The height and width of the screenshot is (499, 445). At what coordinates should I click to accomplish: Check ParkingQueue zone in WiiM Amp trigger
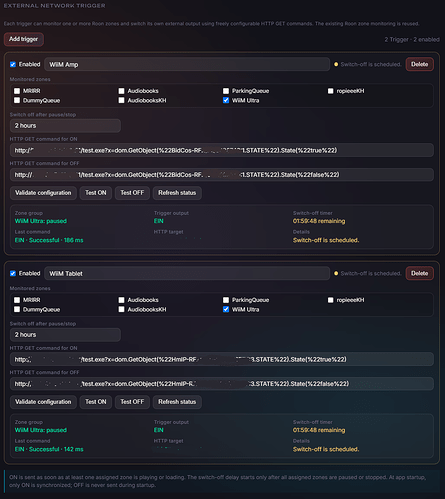(x=226, y=91)
